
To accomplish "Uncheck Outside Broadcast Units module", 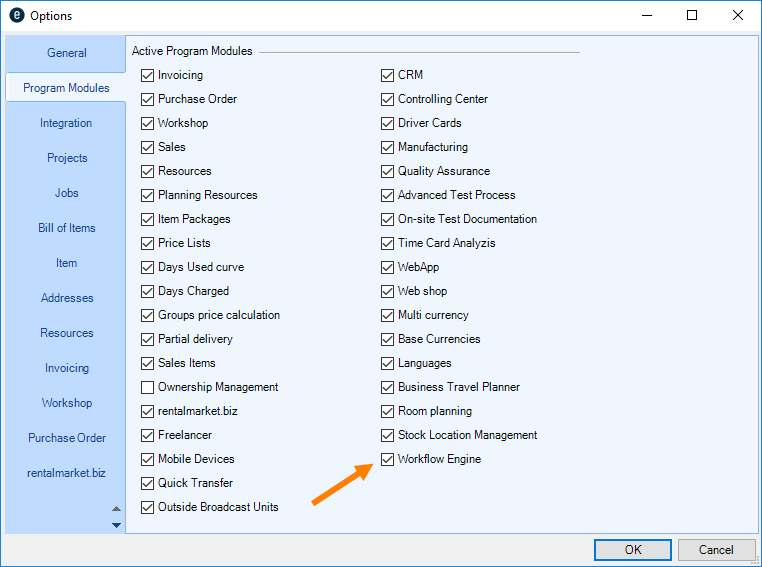I will (x=148, y=507).
